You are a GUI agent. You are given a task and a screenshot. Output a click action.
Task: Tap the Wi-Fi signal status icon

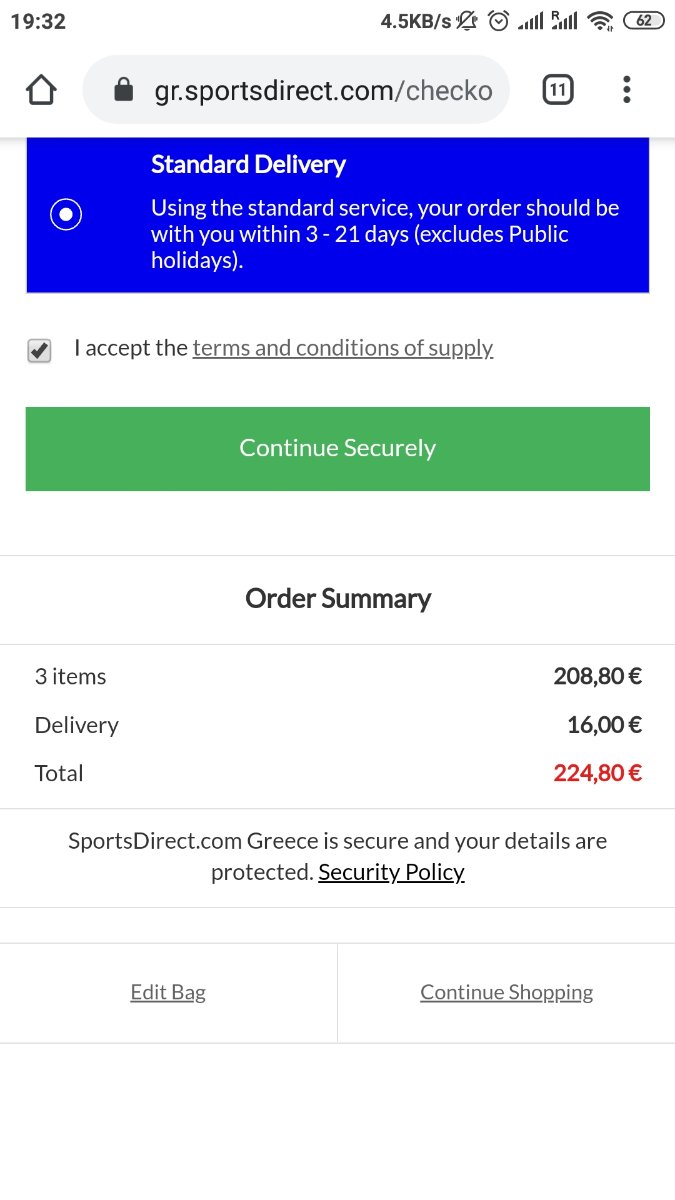[600, 21]
